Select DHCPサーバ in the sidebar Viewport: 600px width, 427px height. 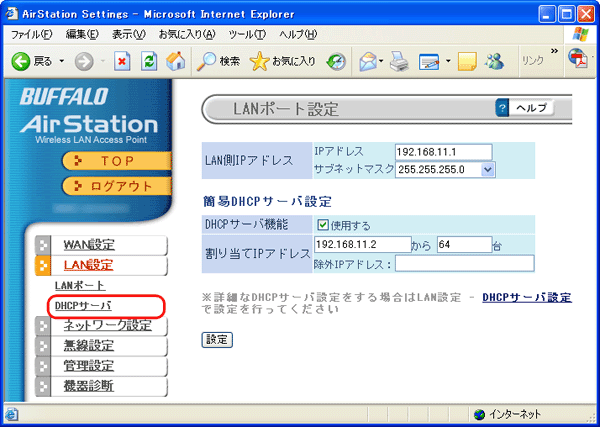83,305
